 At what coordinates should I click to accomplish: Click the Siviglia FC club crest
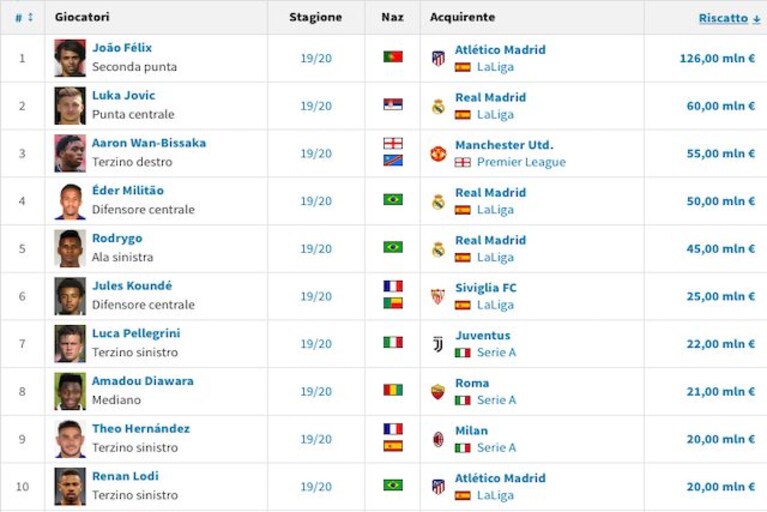point(438,296)
